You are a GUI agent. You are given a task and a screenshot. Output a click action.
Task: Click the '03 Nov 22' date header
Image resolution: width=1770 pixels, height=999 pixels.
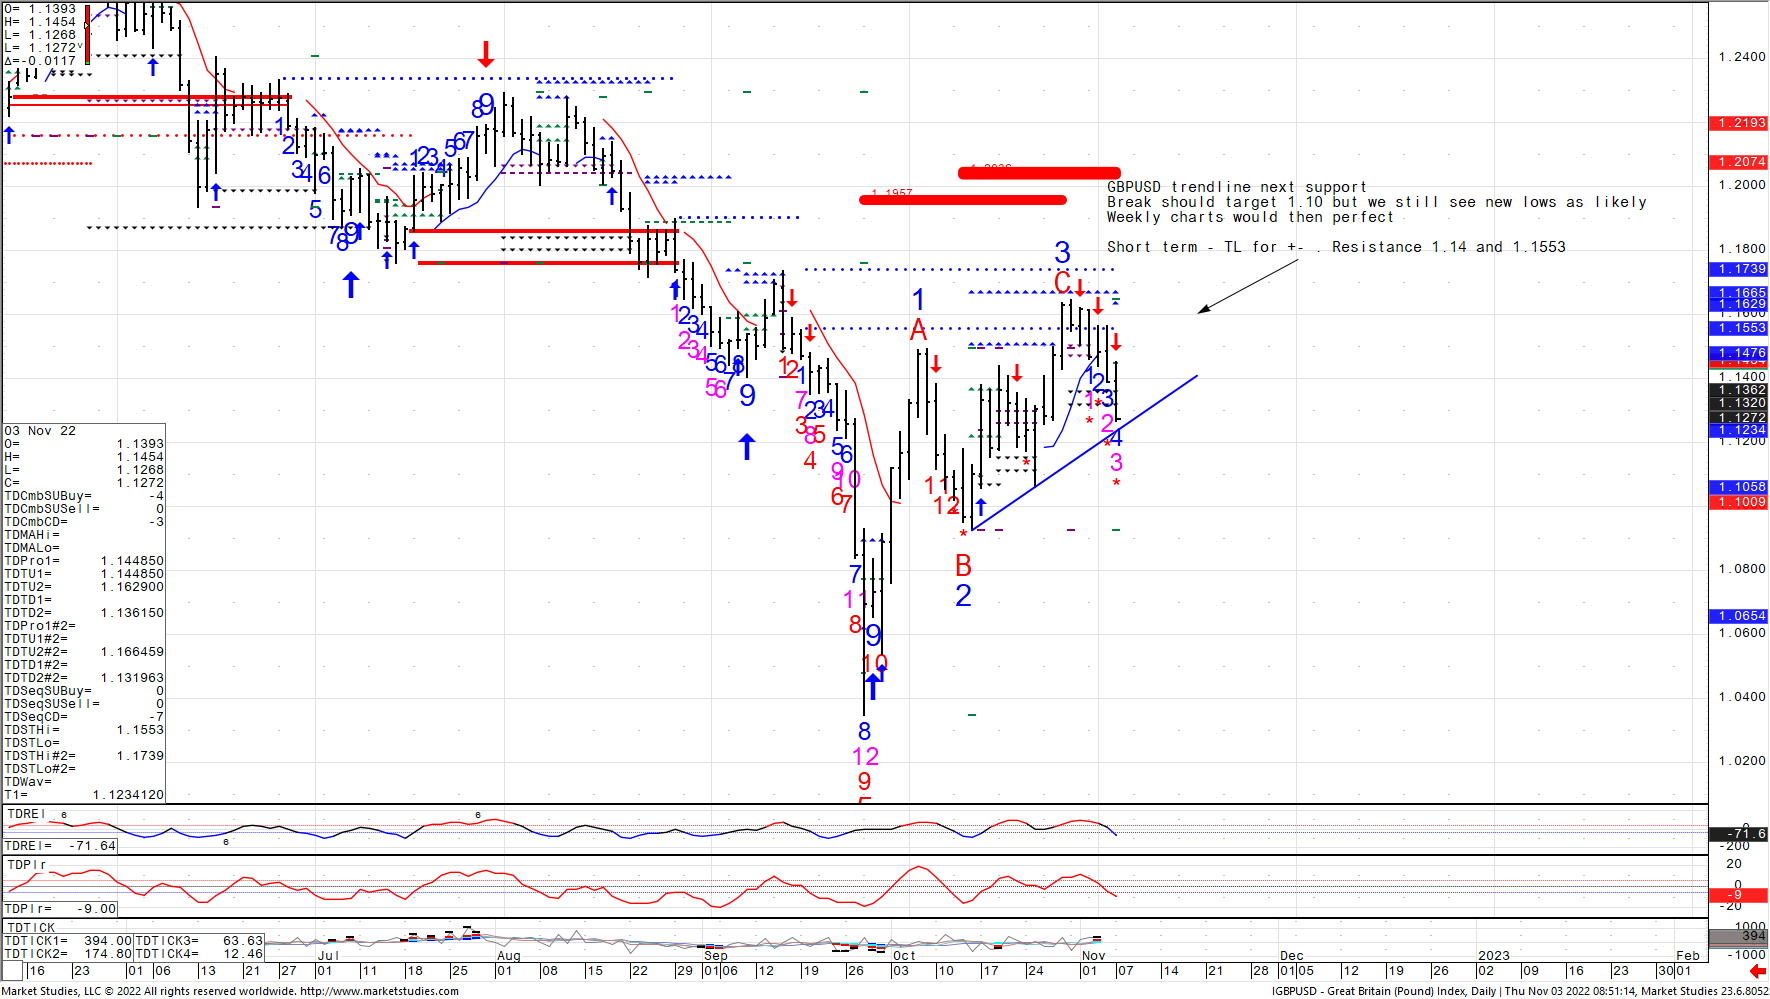40,431
